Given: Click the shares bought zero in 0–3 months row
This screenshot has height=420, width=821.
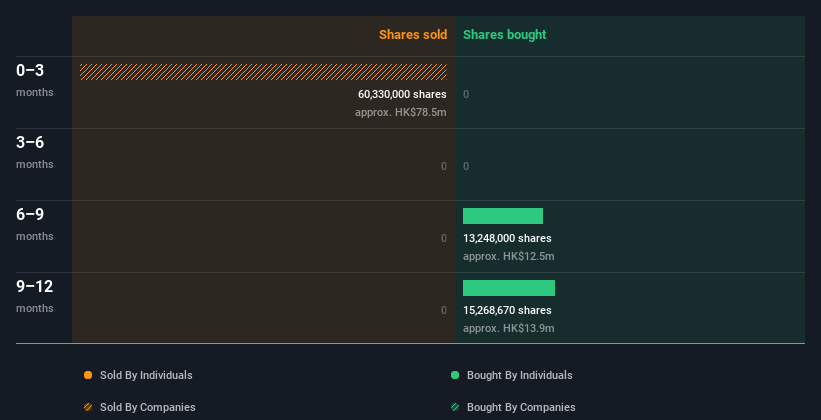Looking at the screenshot, I should pyautogui.click(x=466, y=95).
